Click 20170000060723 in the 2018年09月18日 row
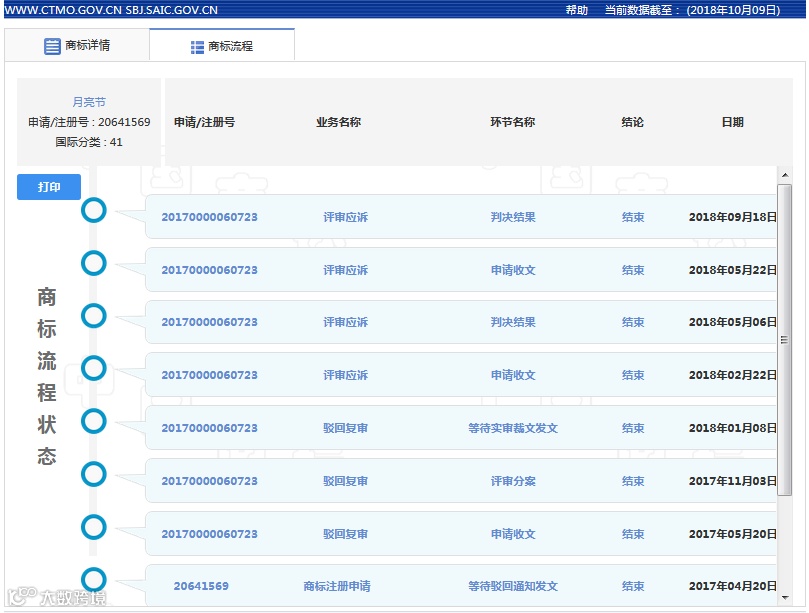Viewport: 809px width, 613px height. click(x=209, y=217)
